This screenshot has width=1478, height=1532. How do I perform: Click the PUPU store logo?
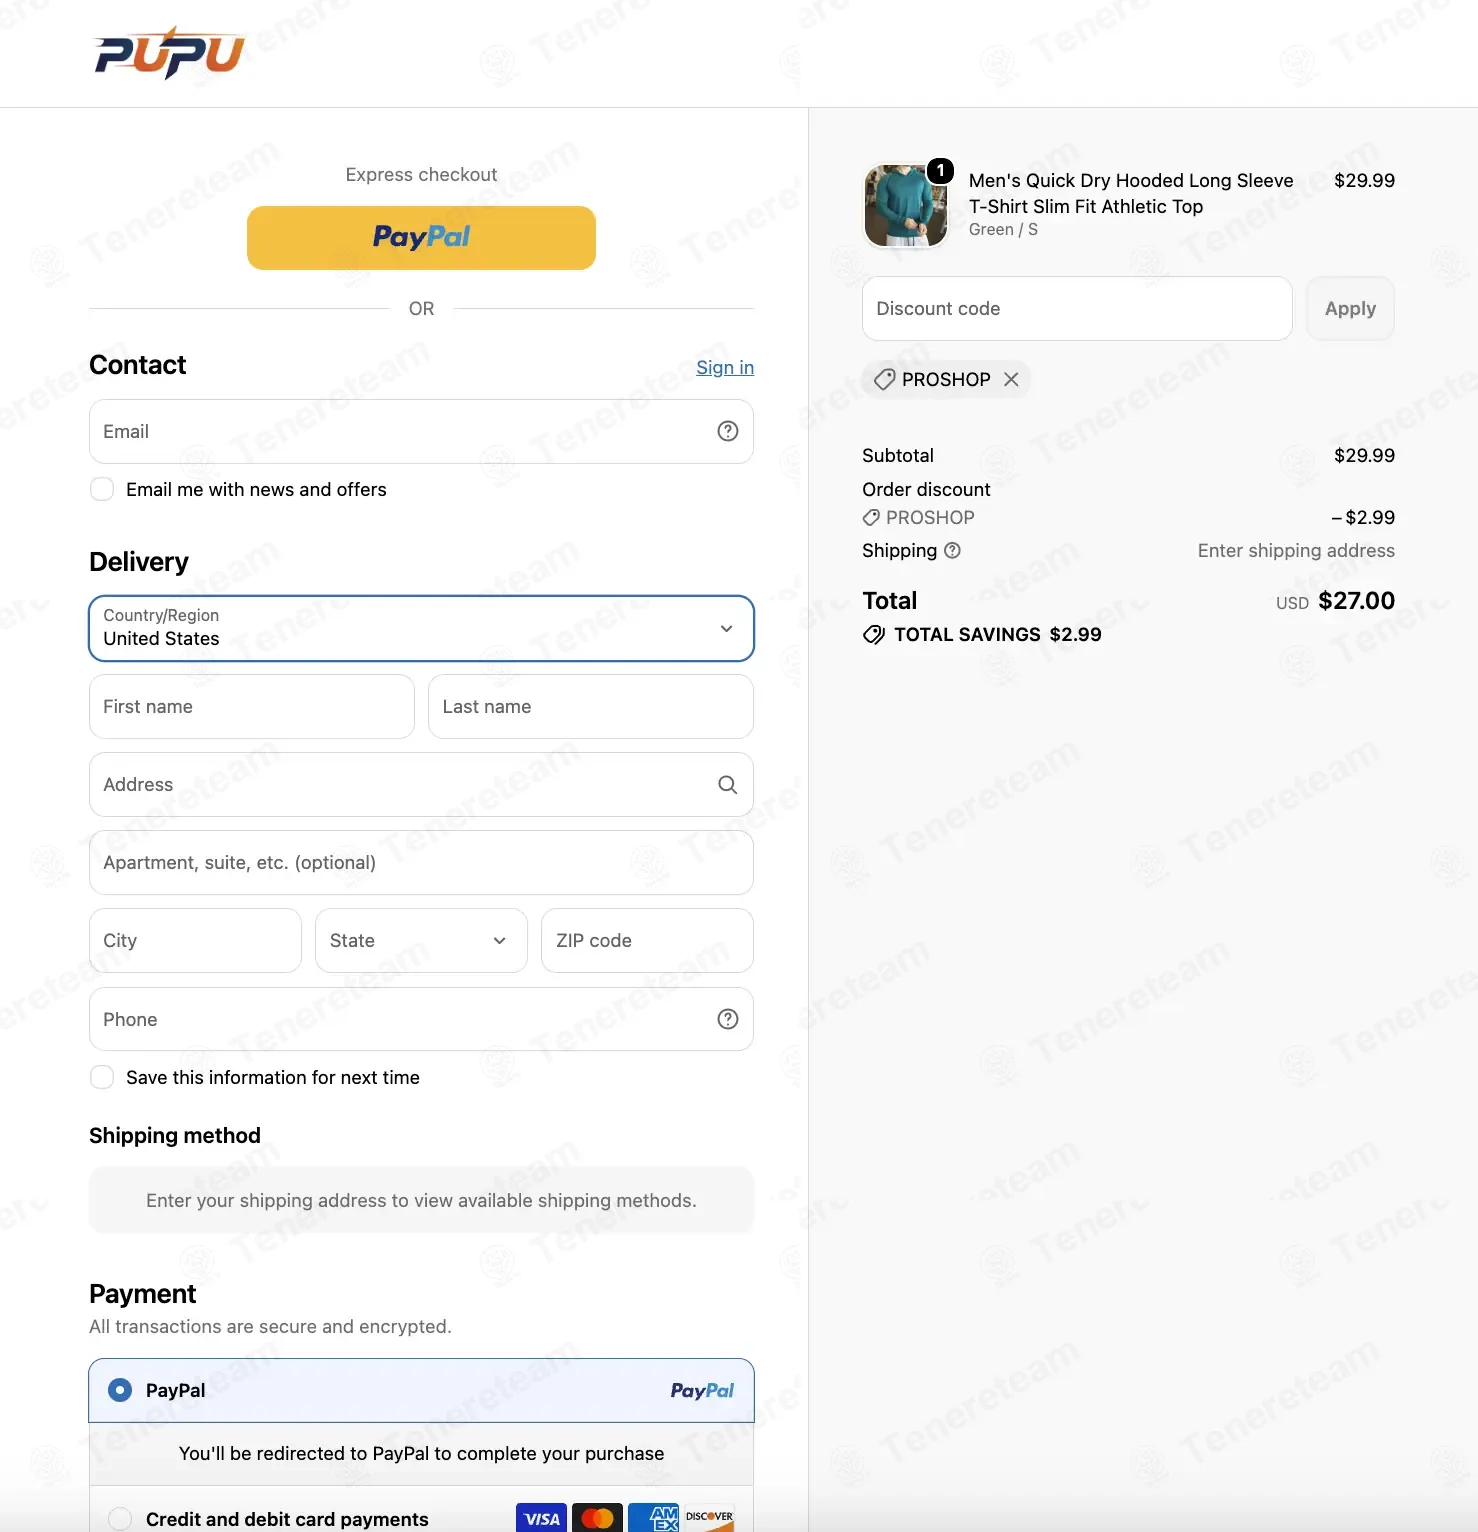(169, 53)
